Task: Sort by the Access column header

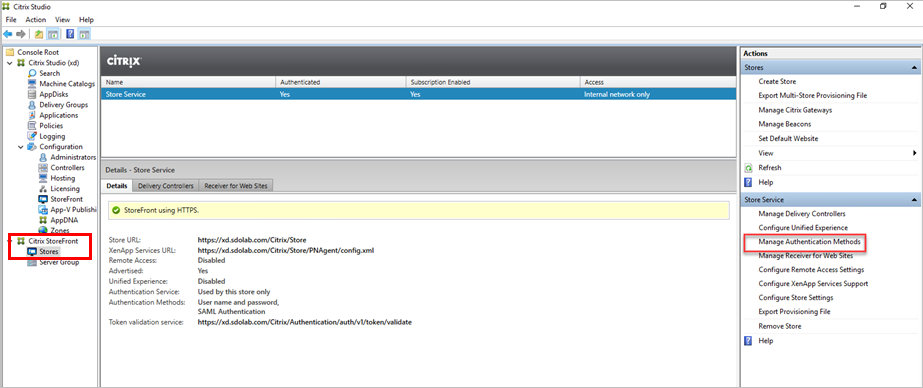Action: pos(658,82)
